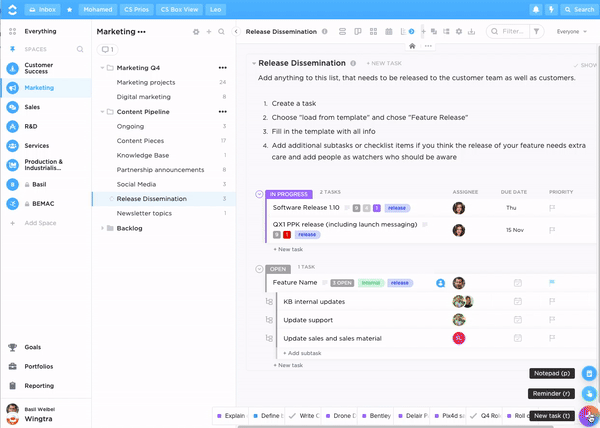Open the Notepad floating button
The height and width of the screenshot is (428, 600).
pos(552,373)
